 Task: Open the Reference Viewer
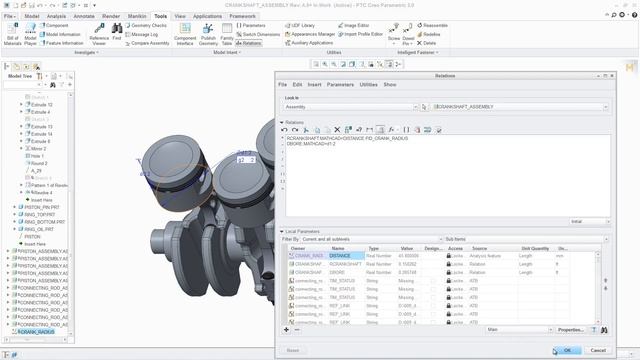tap(99, 34)
